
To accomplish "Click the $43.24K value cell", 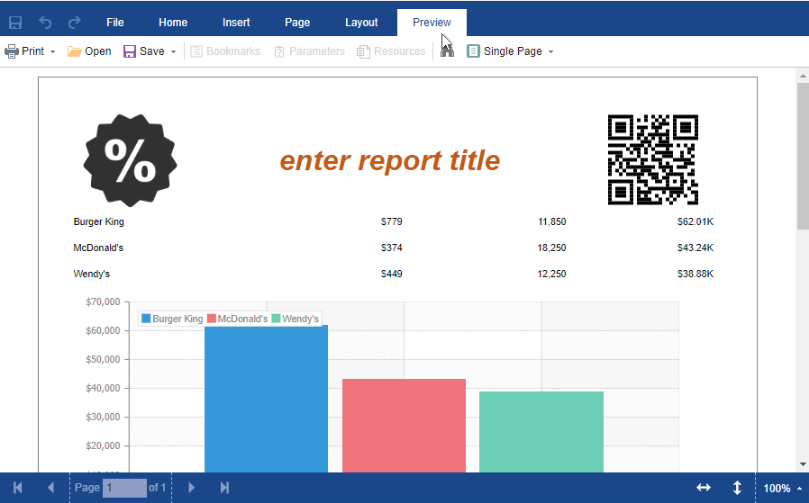I will [695, 248].
